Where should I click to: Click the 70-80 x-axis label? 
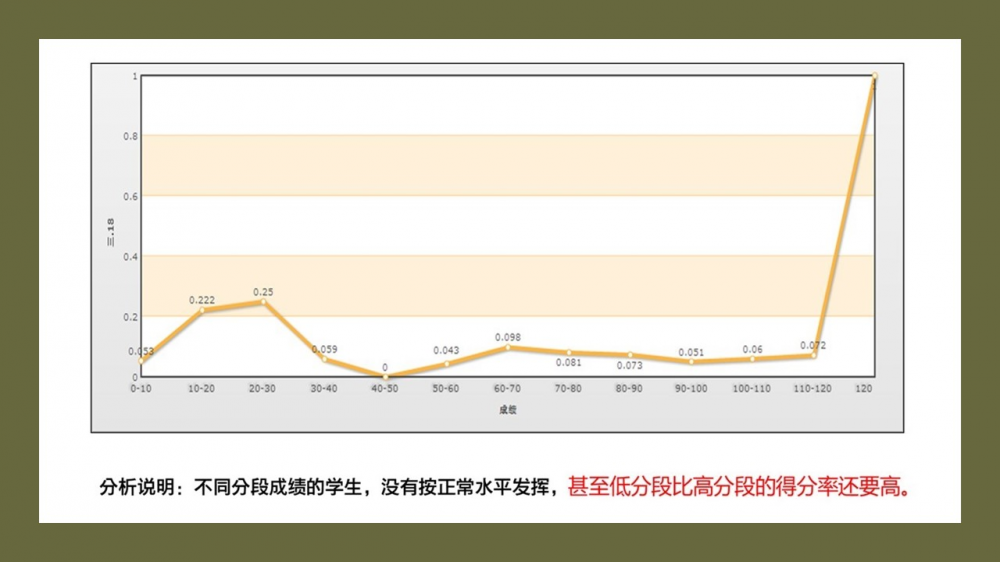coord(568,388)
